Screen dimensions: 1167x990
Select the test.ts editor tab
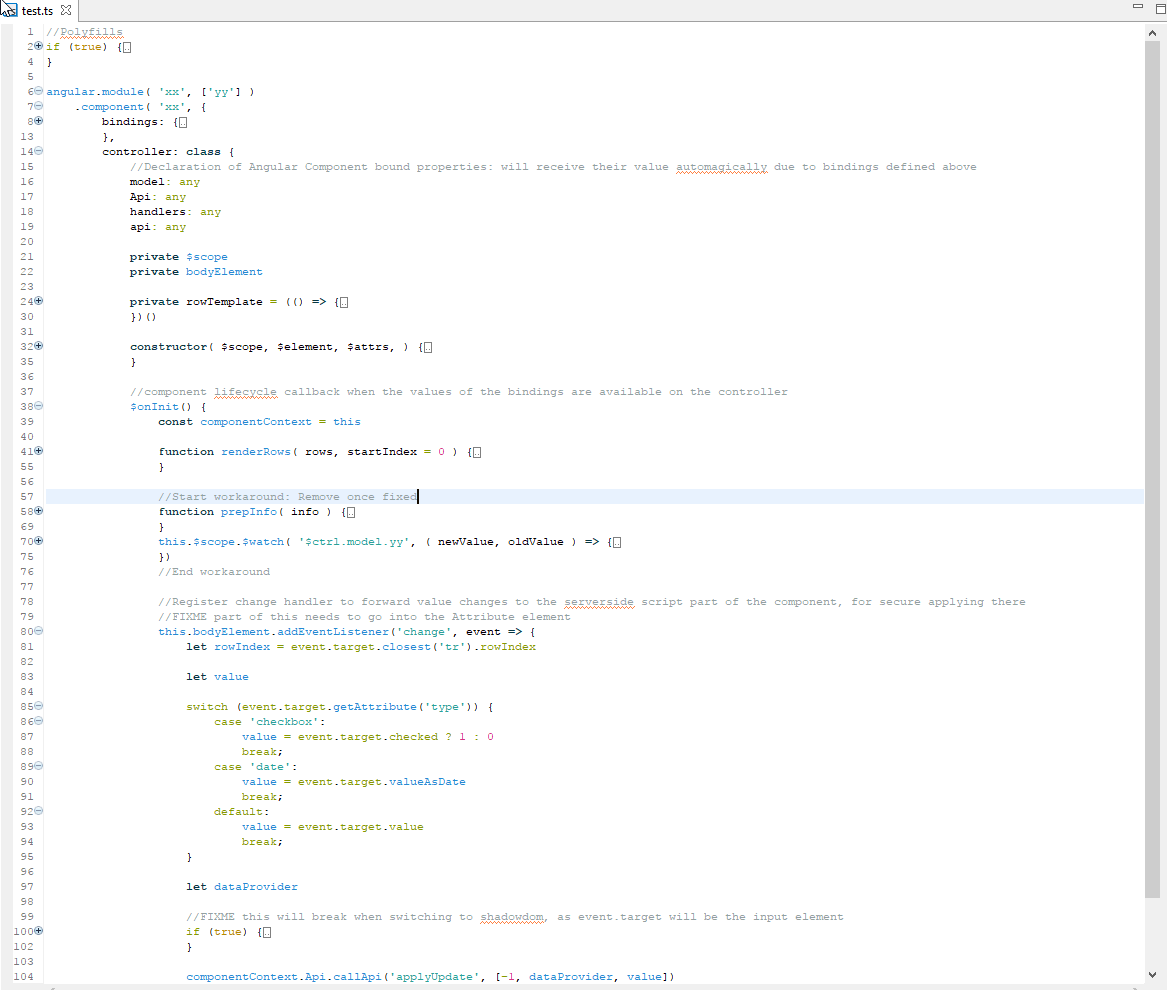point(37,10)
